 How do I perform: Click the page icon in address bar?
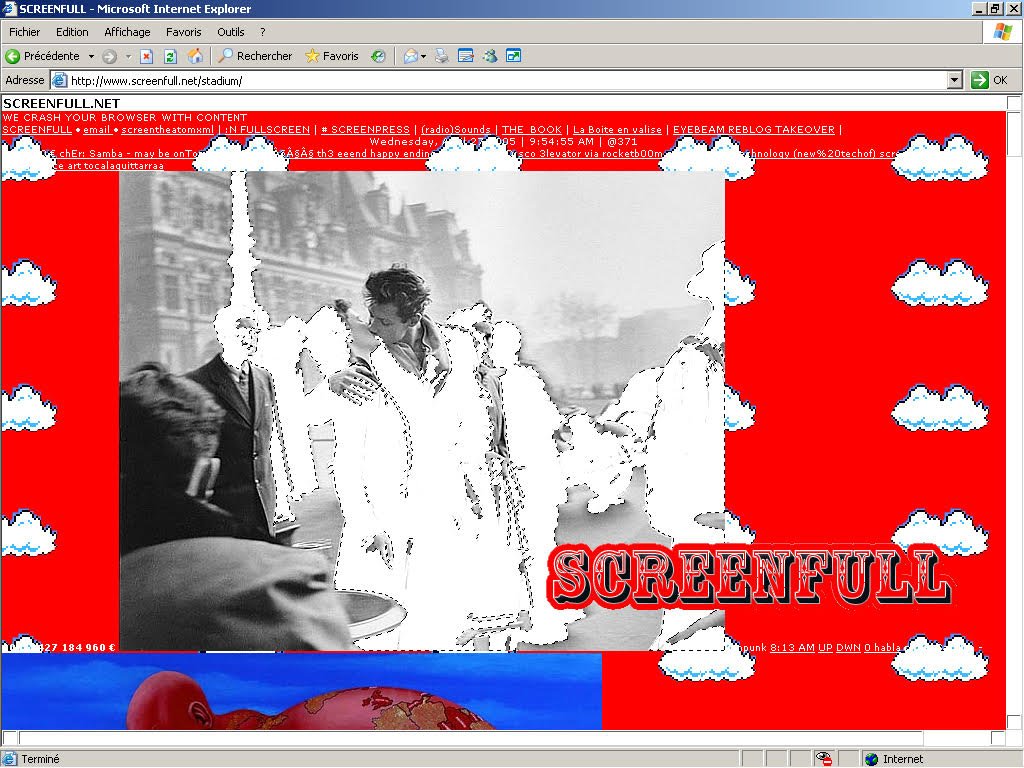(59, 80)
